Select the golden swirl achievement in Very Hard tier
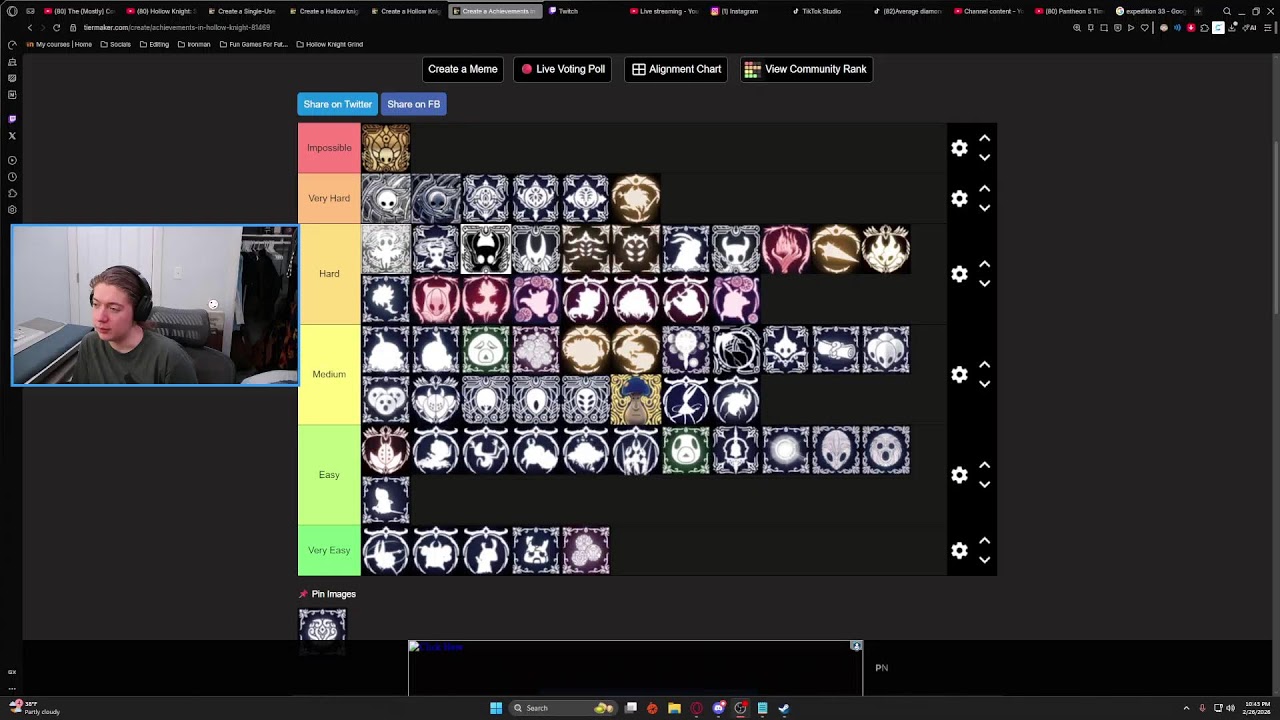The width and height of the screenshot is (1280, 720). coord(636,198)
